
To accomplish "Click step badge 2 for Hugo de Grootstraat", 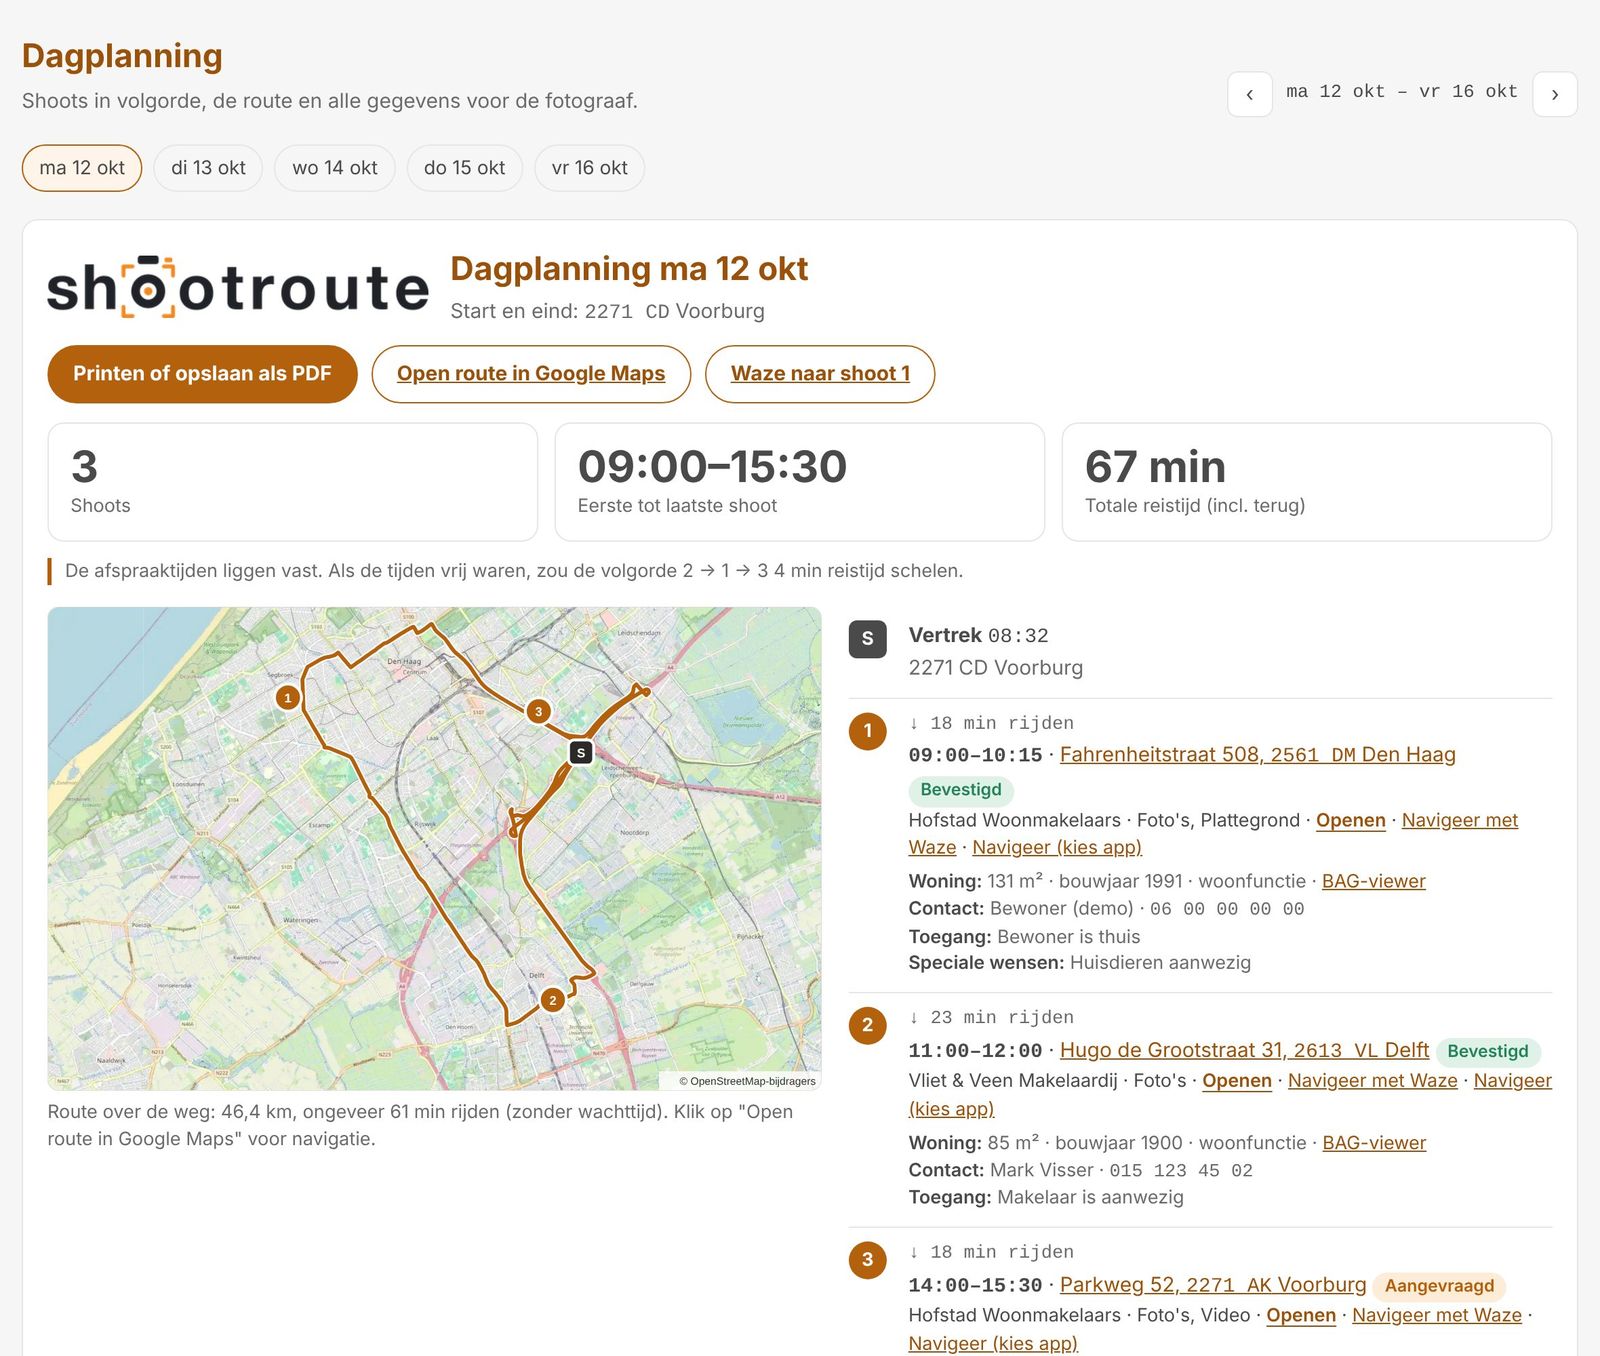I will [868, 1025].
